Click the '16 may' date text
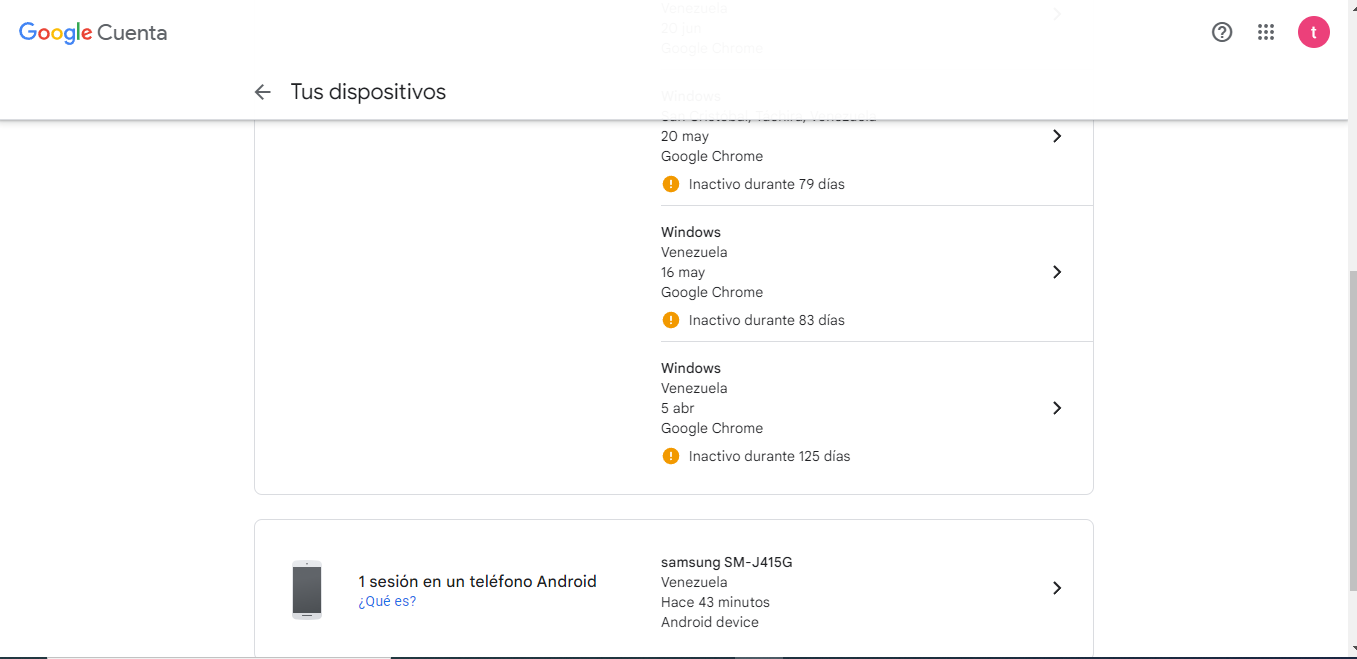1357x659 pixels. pyautogui.click(x=683, y=272)
